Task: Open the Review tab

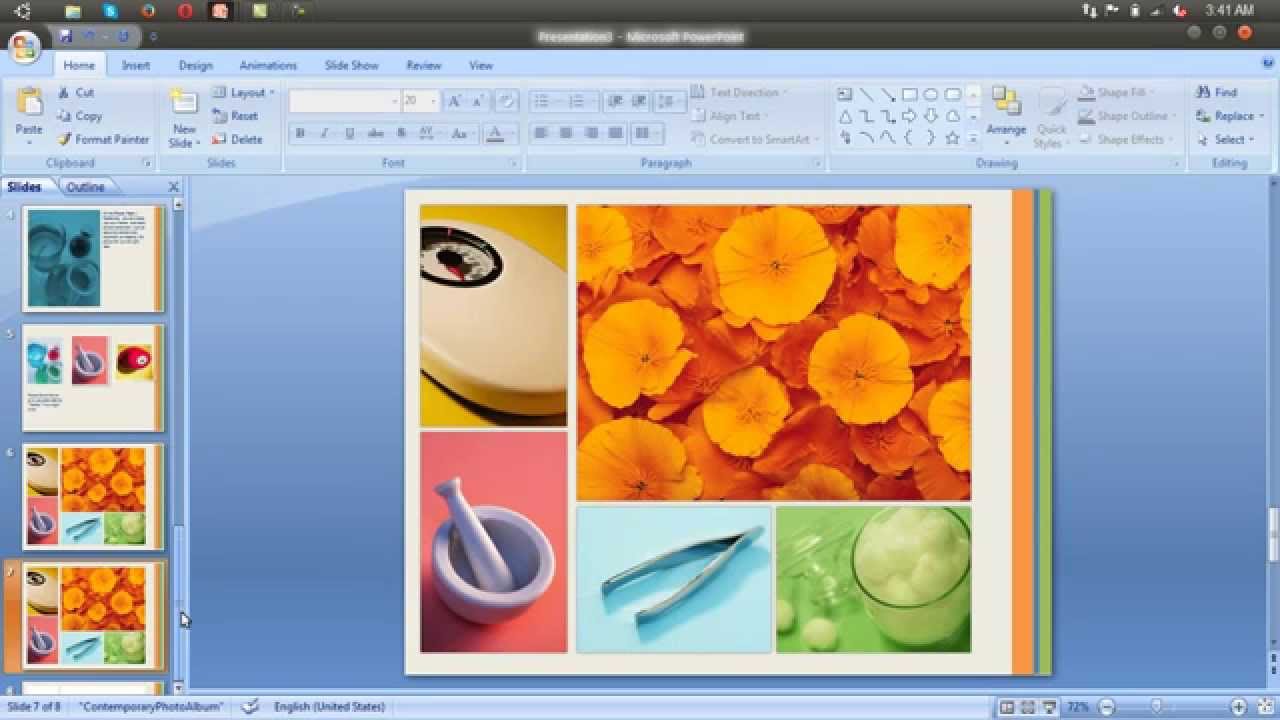Action: [423, 65]
